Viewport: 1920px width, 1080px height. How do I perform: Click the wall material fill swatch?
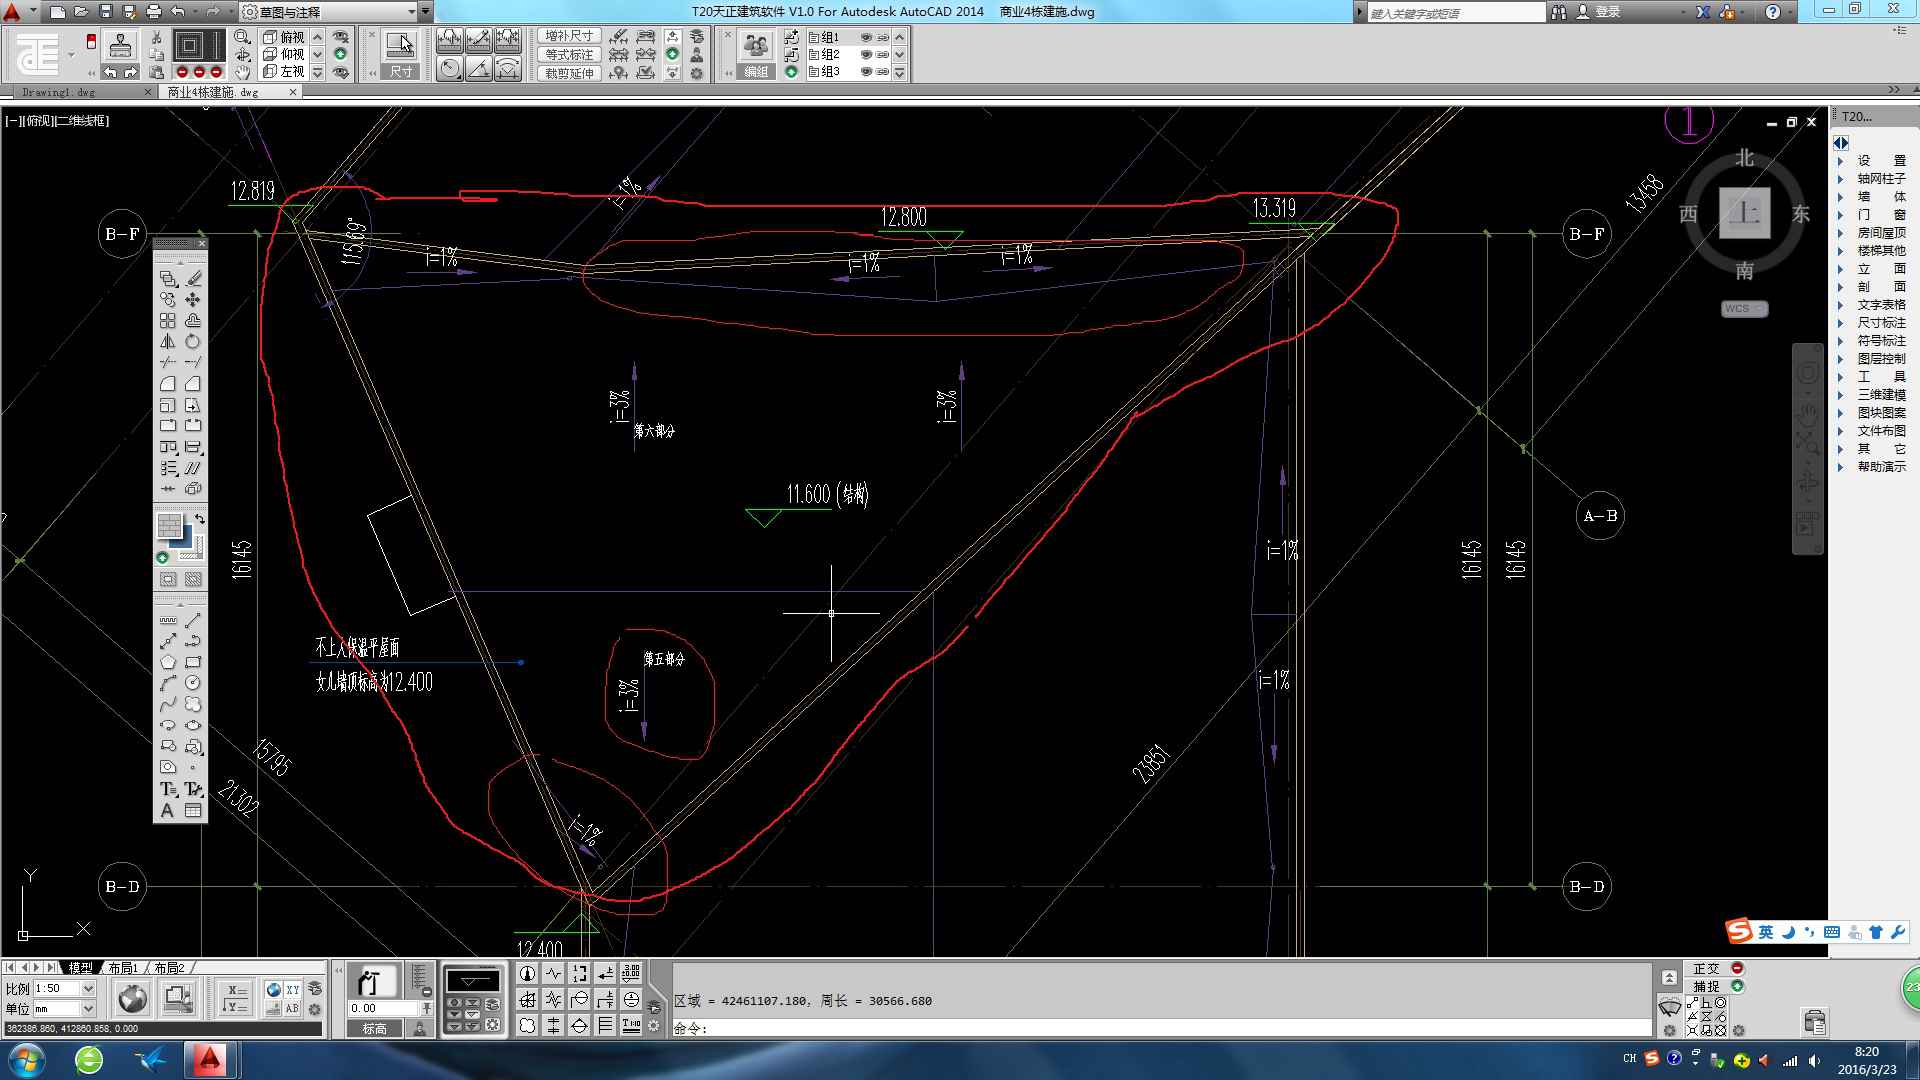point(170,526)
